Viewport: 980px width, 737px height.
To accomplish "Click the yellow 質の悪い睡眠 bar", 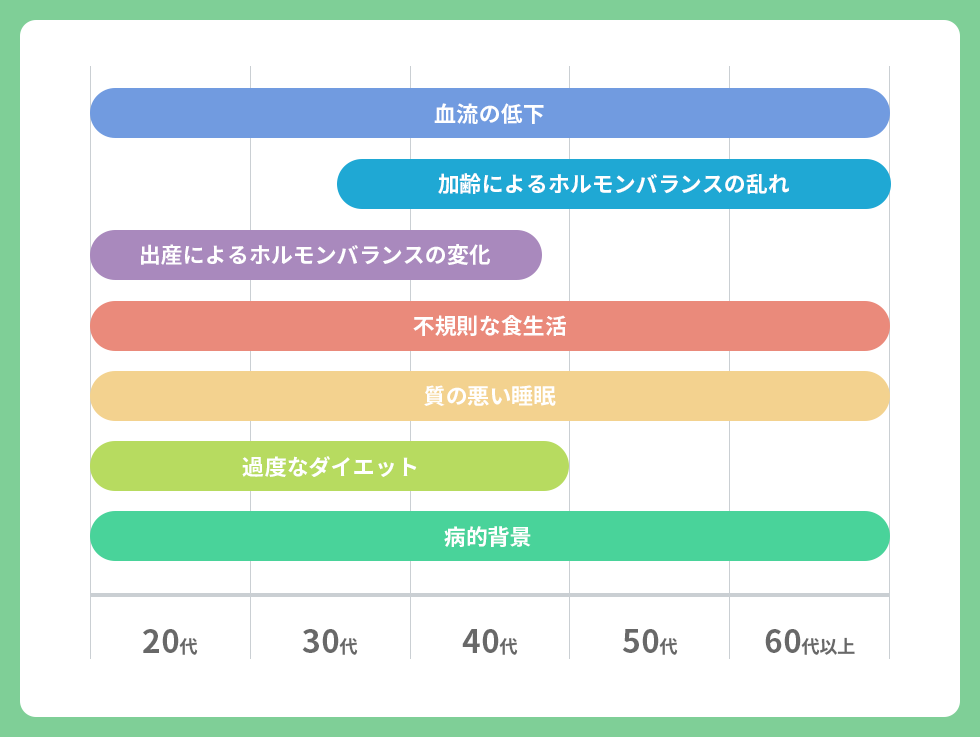I will (489, 396).
